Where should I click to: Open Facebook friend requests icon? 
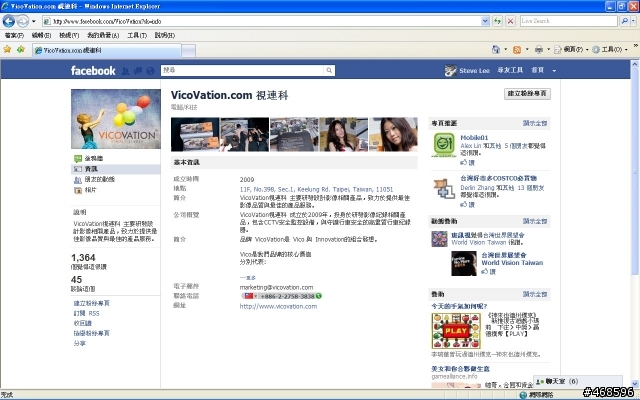coord(125,71)
